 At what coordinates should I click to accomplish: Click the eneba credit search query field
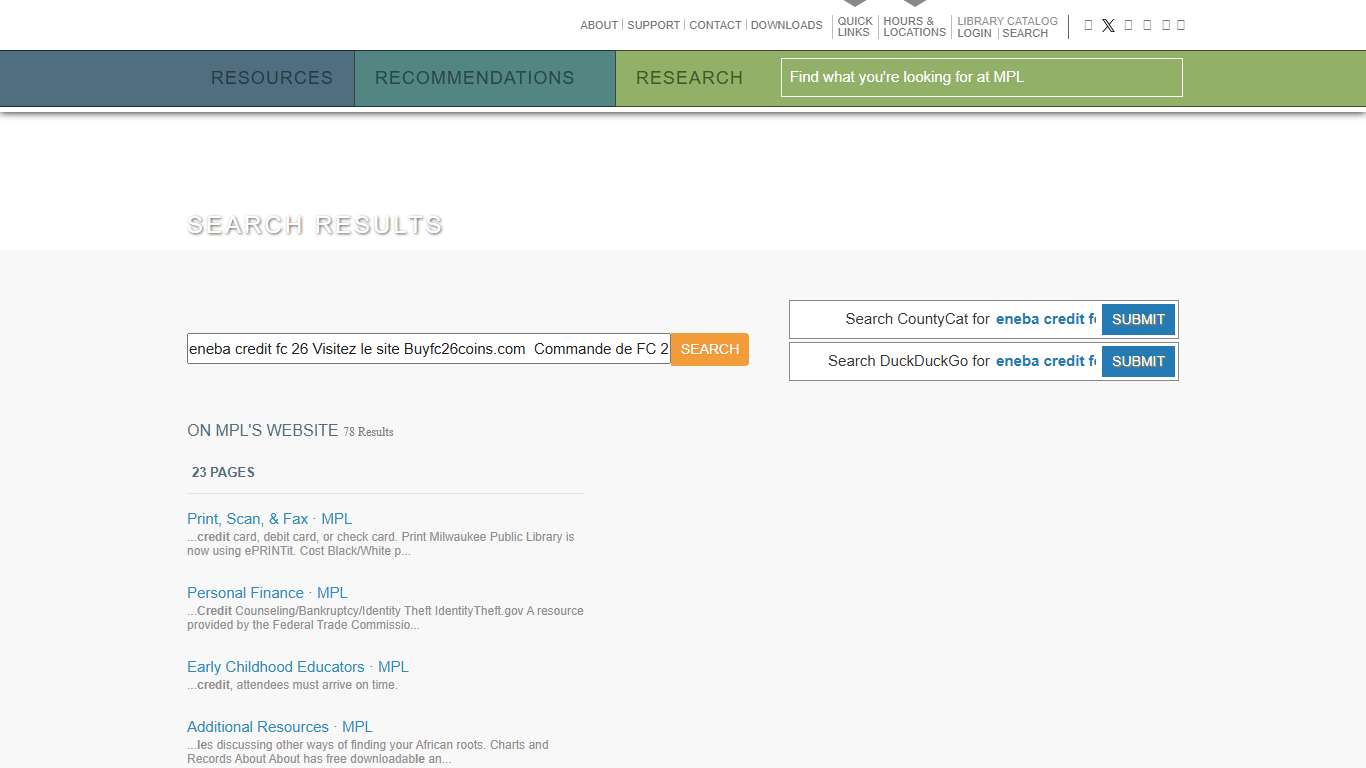428,349
